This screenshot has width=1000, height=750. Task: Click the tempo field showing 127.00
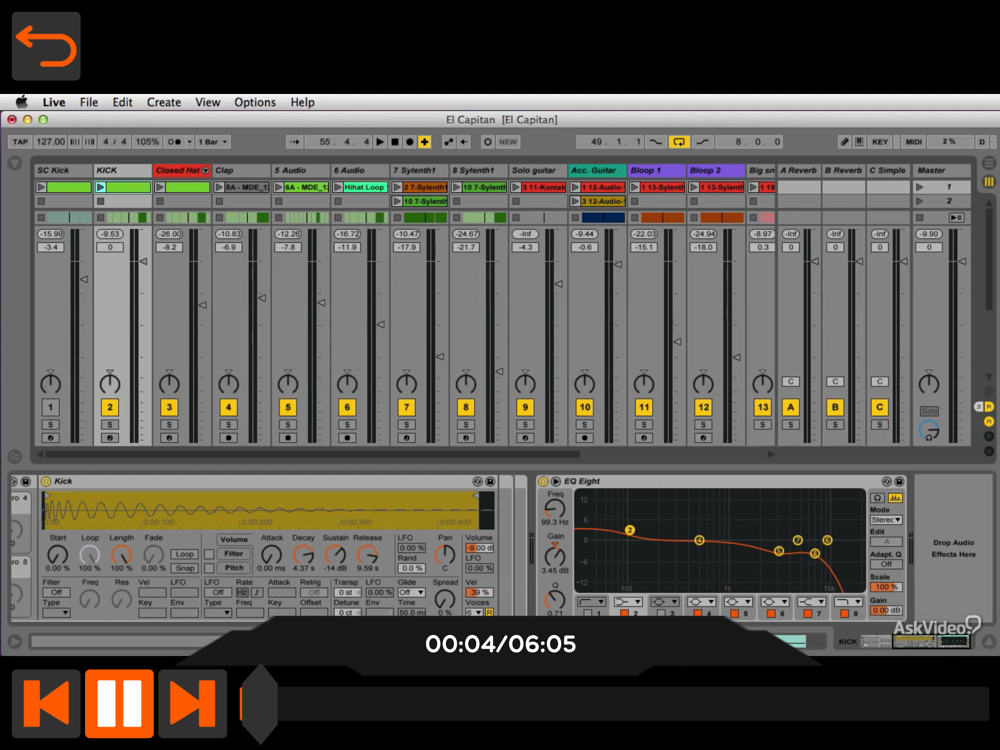(50, 142)
